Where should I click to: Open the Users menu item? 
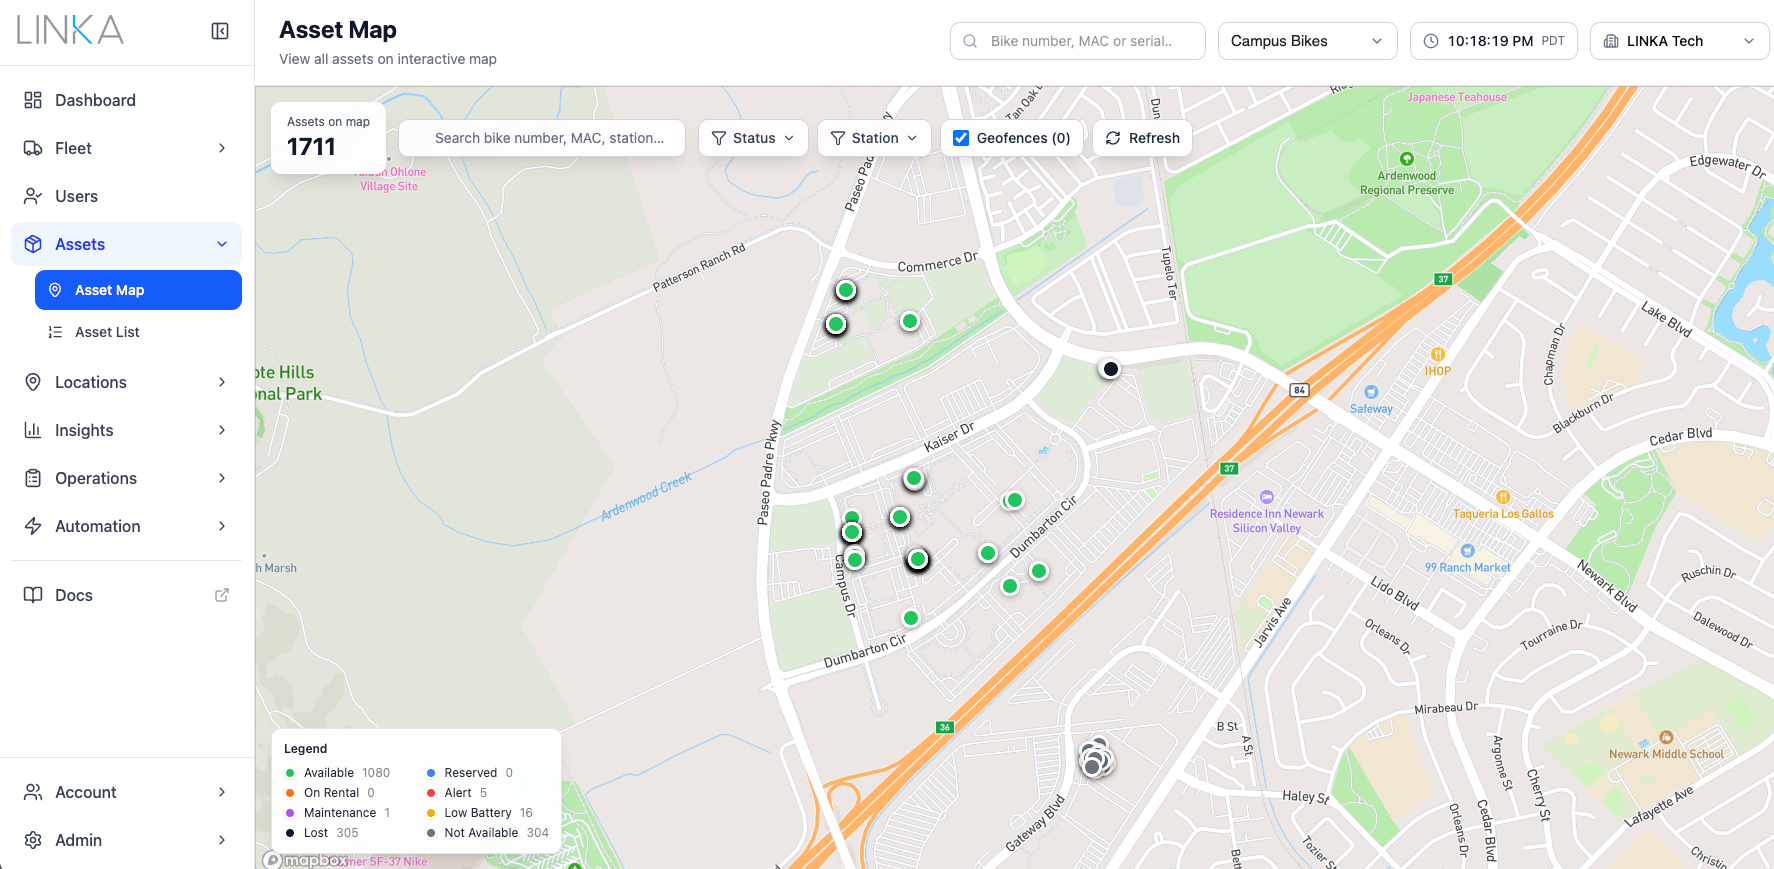126,196
